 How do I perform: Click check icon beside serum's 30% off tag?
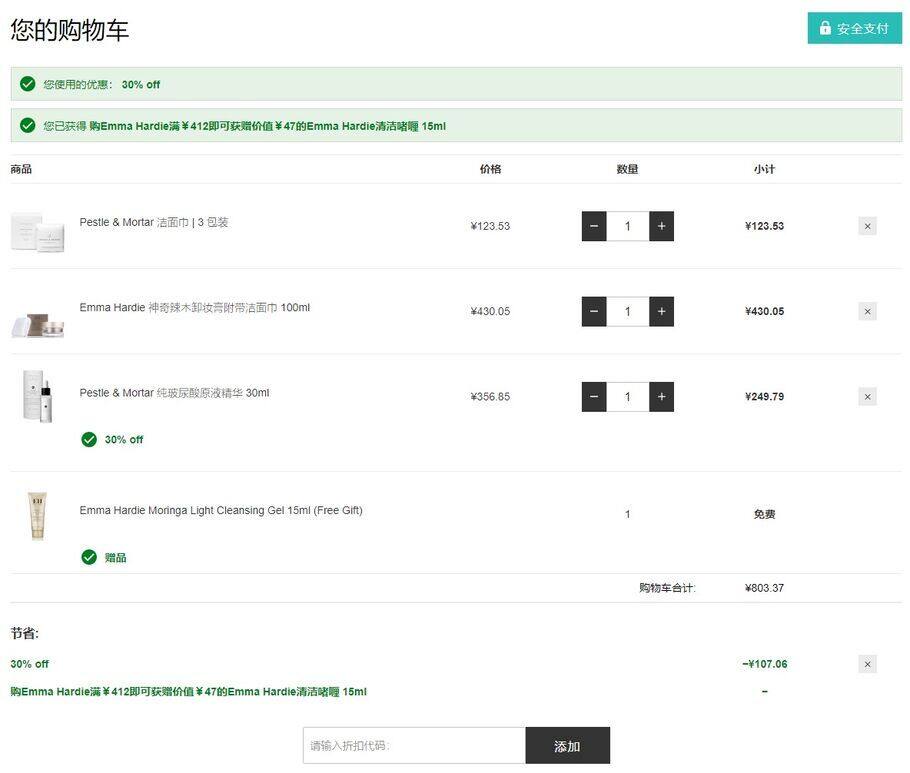click(89, 439)
